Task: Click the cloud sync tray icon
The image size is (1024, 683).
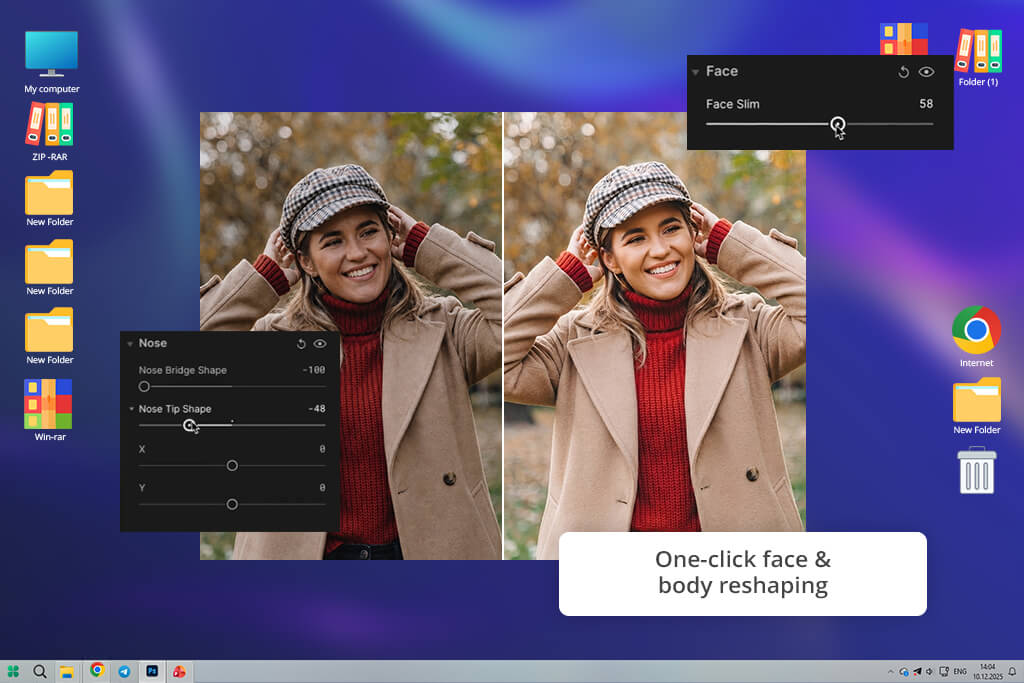Action: pos(904,671)
